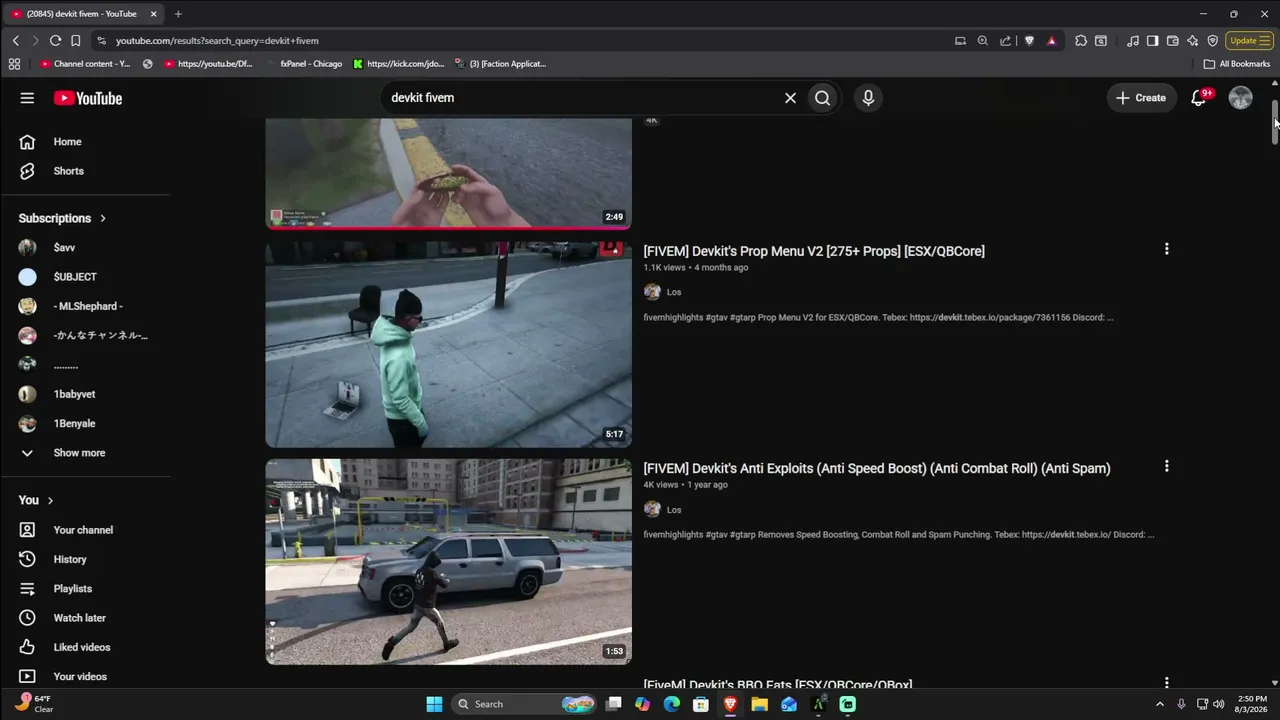Open the fxPanel - Chicago bookmark
The height and width of the screenshot is (720, 1280).
(x=304, y=64)
